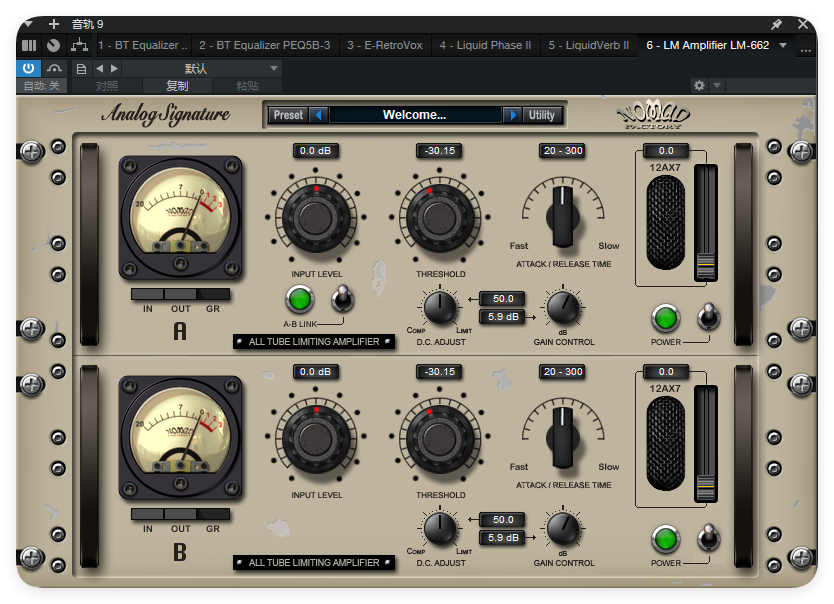
Task: Click channel B green POWER lamp
Action: [x=665, y=539]
